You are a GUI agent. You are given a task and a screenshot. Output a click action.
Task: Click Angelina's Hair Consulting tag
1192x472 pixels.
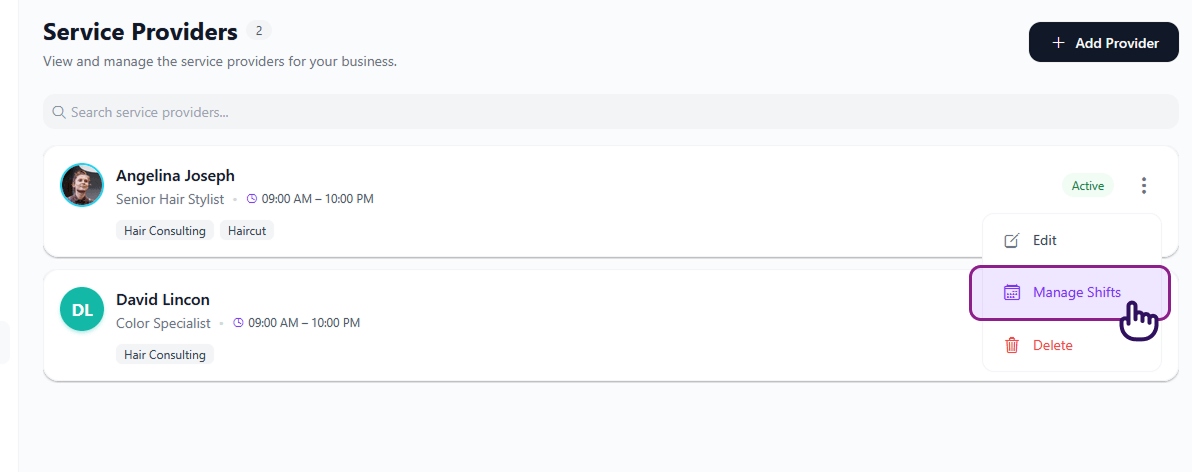coord(165,231)
